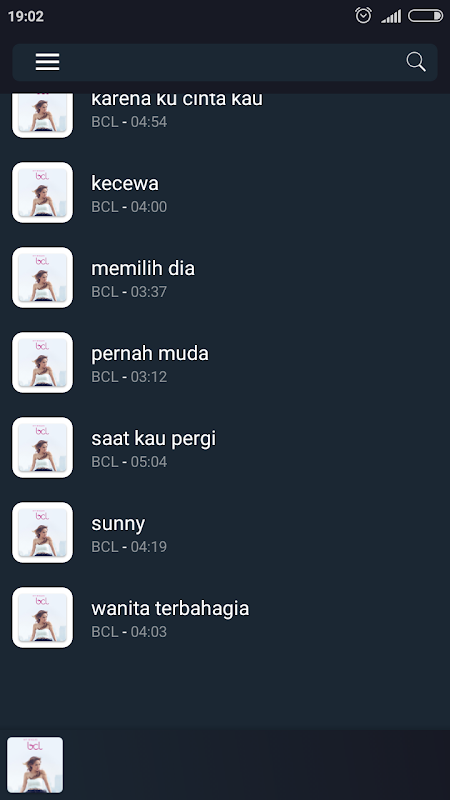Tap the album cover beside pernah muda

[42, 363]
